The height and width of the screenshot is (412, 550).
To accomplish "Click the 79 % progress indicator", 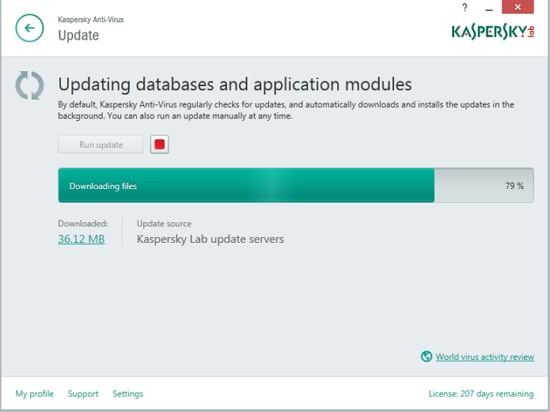I will tap(514, 186).
